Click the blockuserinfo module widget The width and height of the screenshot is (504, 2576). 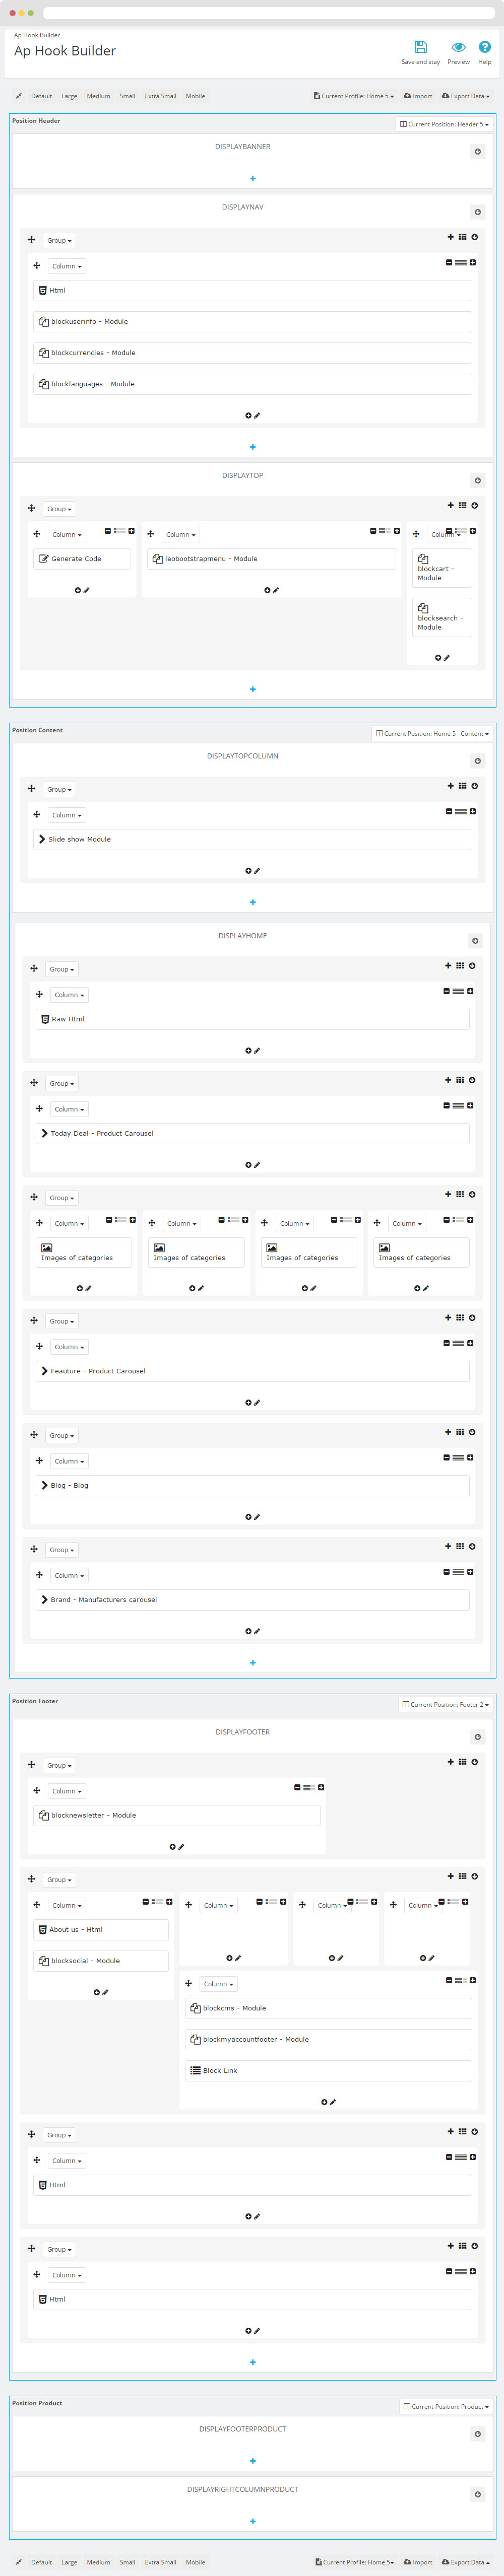[x=252, y=322]
